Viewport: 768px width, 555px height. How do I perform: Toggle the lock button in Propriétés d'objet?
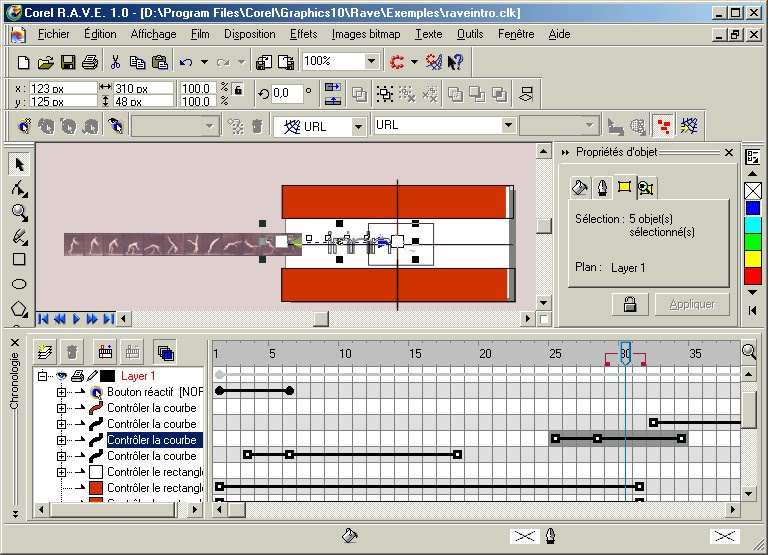pyautogui.click(x=630, y=304)
